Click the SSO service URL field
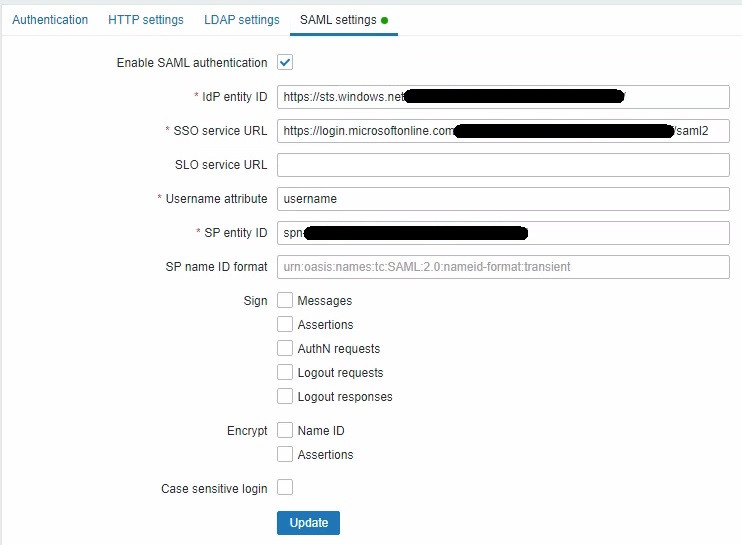Image resolution: width=742 pixels, height=545 pixels. click(x=503, y=131)
